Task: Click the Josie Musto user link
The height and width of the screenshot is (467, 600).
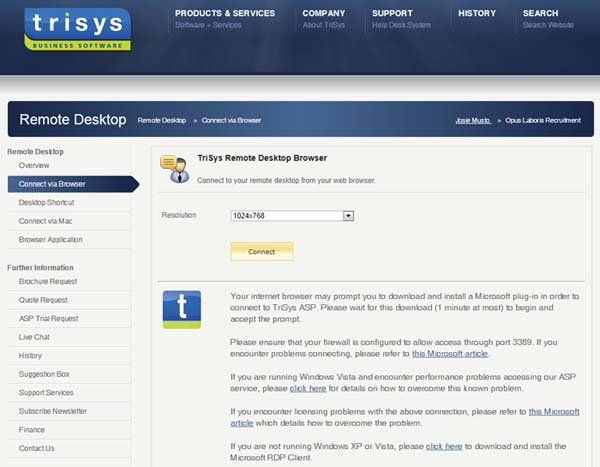Action: [473, 120]
